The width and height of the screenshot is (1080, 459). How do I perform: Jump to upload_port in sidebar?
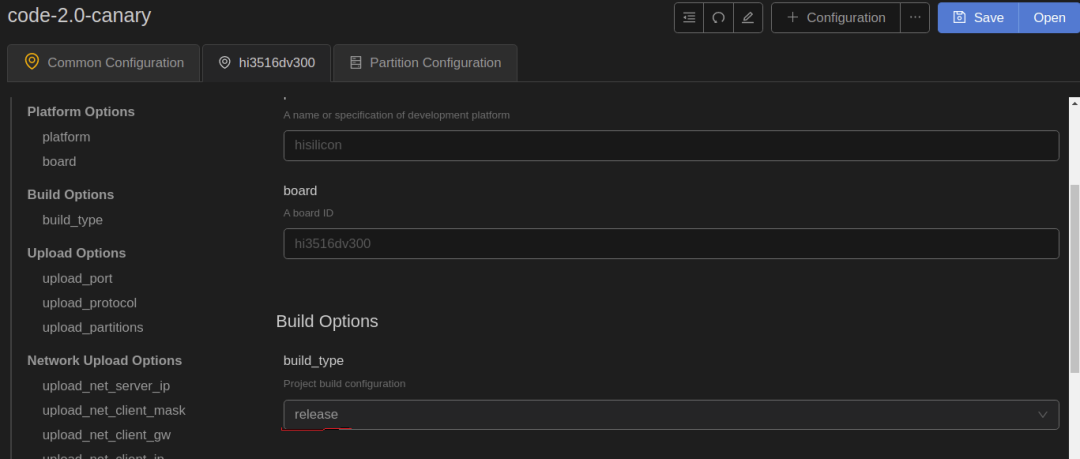(77, 278)
